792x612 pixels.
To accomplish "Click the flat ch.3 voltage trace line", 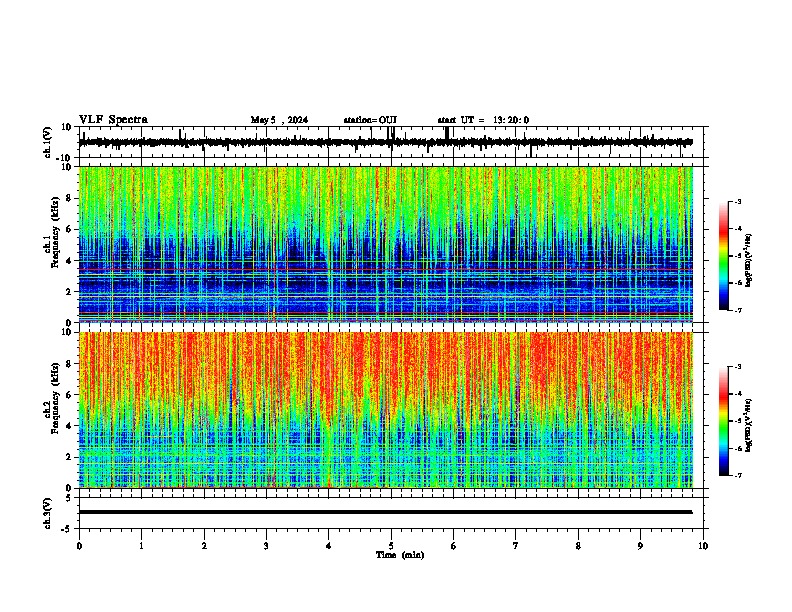I will pyautogui.click(x=385, y=512).
